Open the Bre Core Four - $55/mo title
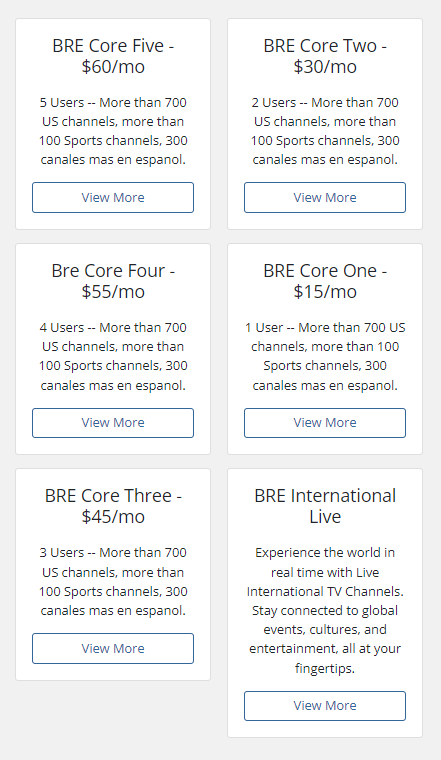441x760 pixels. click(113, 281)
